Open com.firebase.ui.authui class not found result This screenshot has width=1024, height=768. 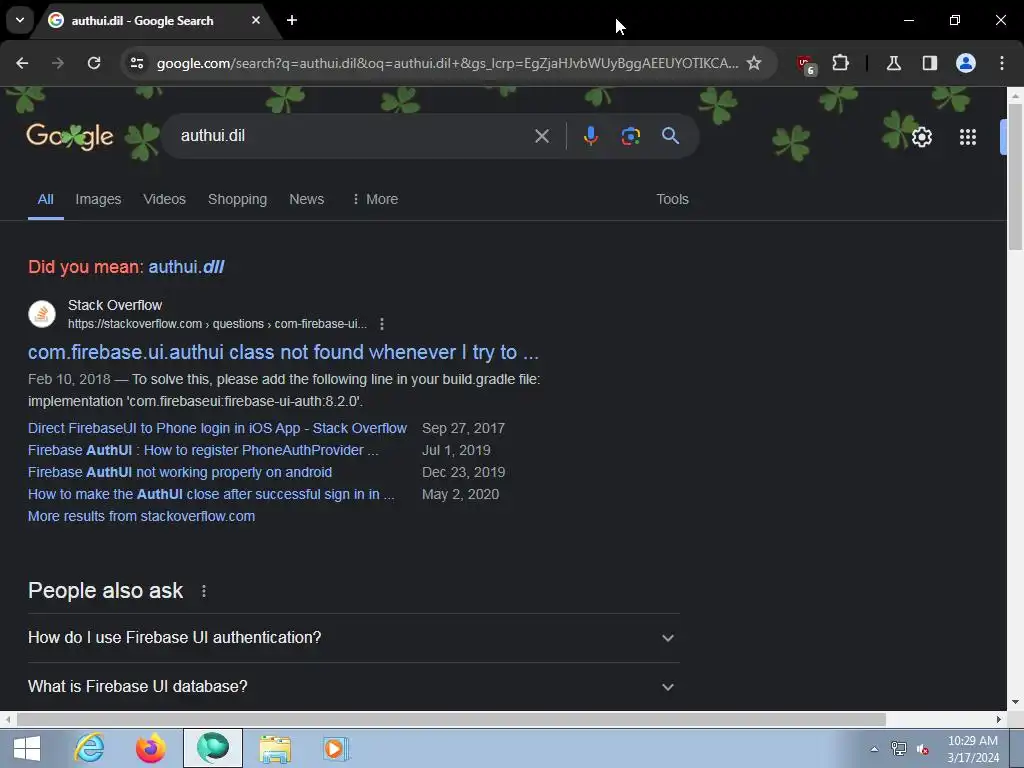point(283,353)
